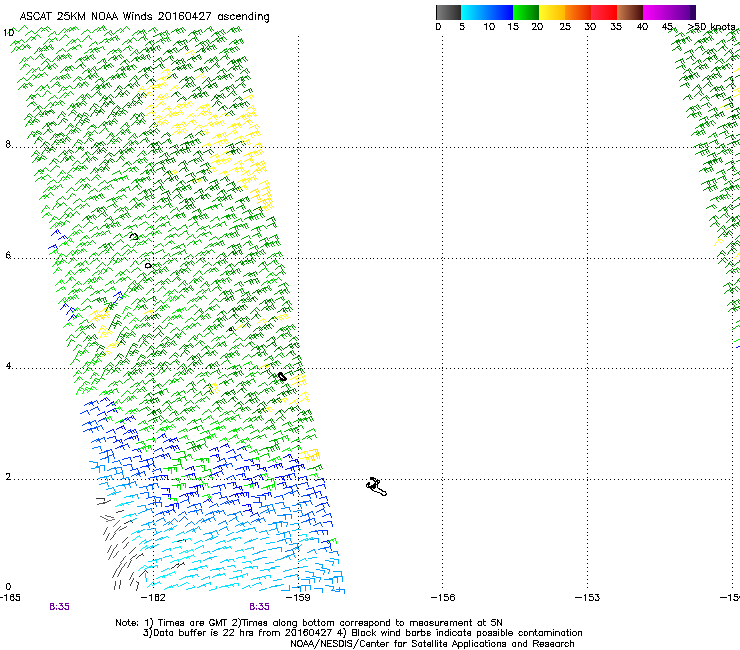
Task: Click the "15" legend scale label
Action: coord(513,27)
